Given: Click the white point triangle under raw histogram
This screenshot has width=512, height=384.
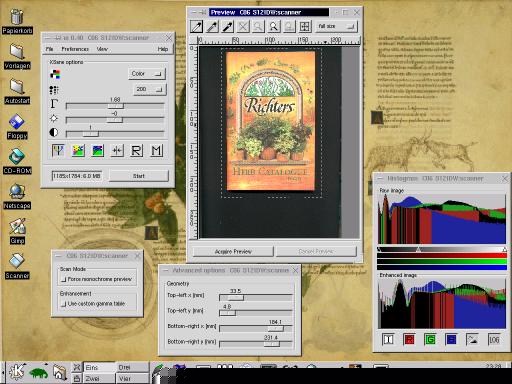Looking at the screenshot, I should click(x=505, y=249).
